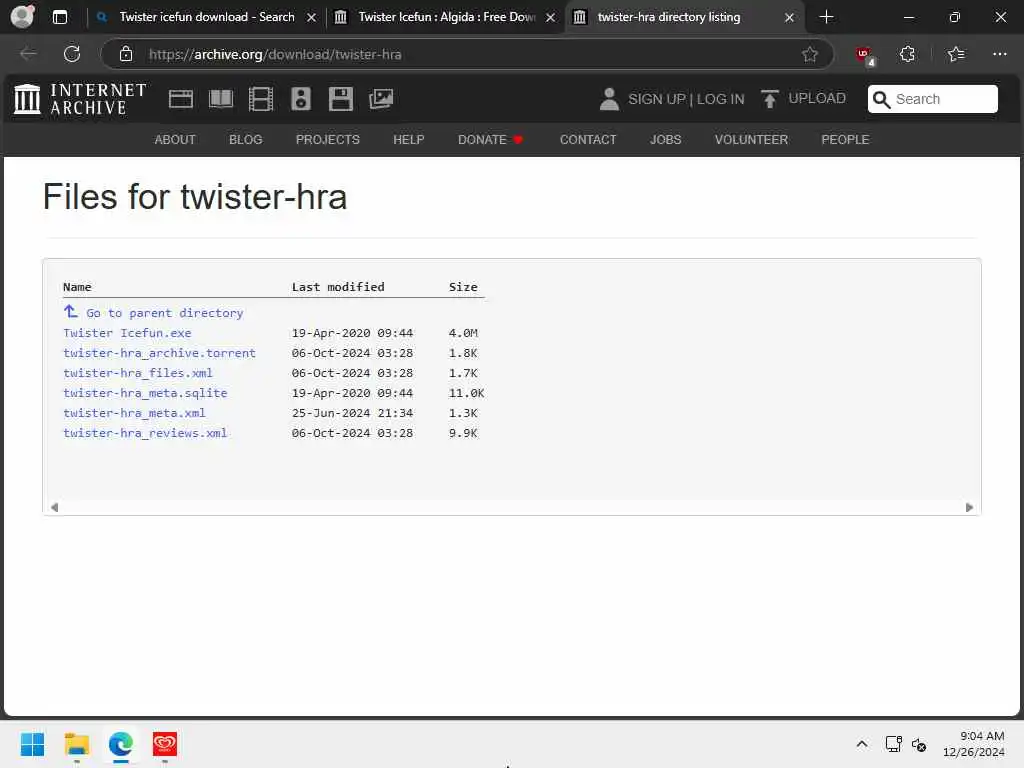View site information lock icon
The image size is (1024, 768).
click(126, 54)
